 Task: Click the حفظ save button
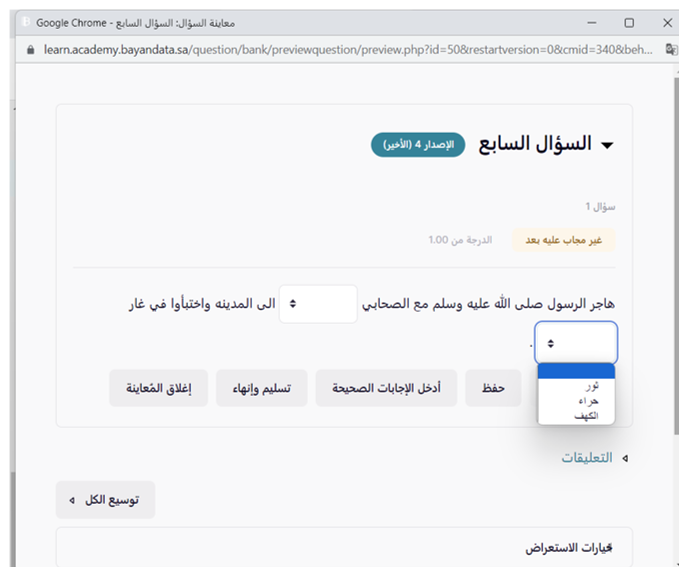point(493,388)
